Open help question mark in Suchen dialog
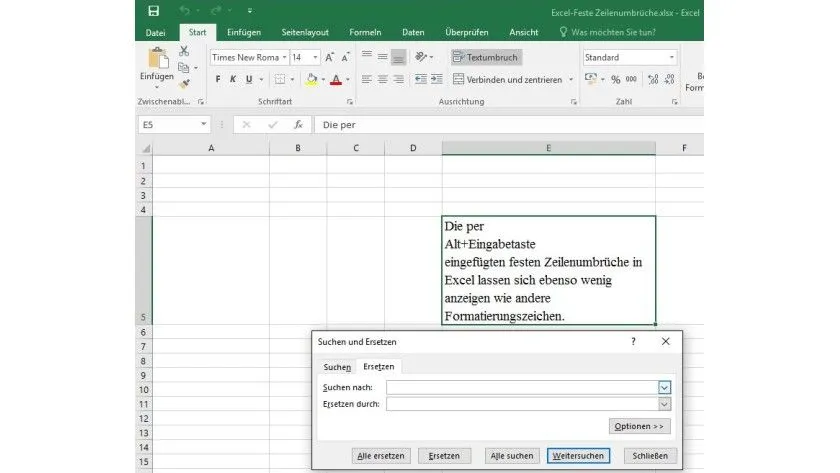Screen dimensions: 840x473 (x=633, y=341)
